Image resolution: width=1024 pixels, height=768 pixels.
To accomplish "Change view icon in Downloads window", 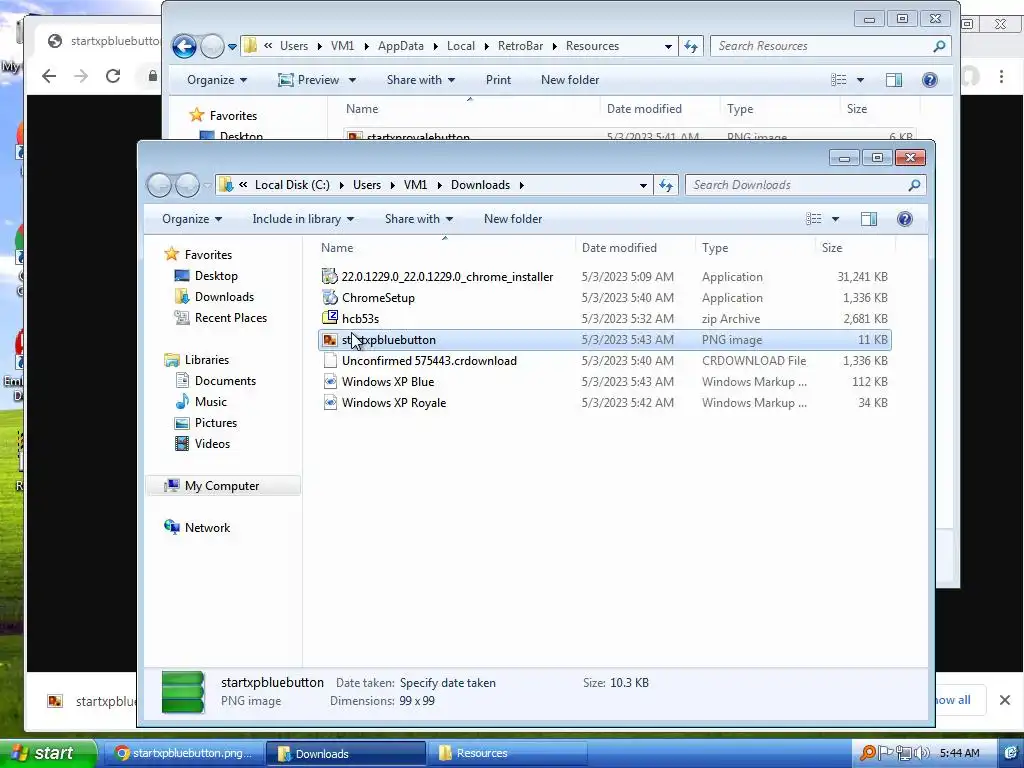I will coord(814,219).
